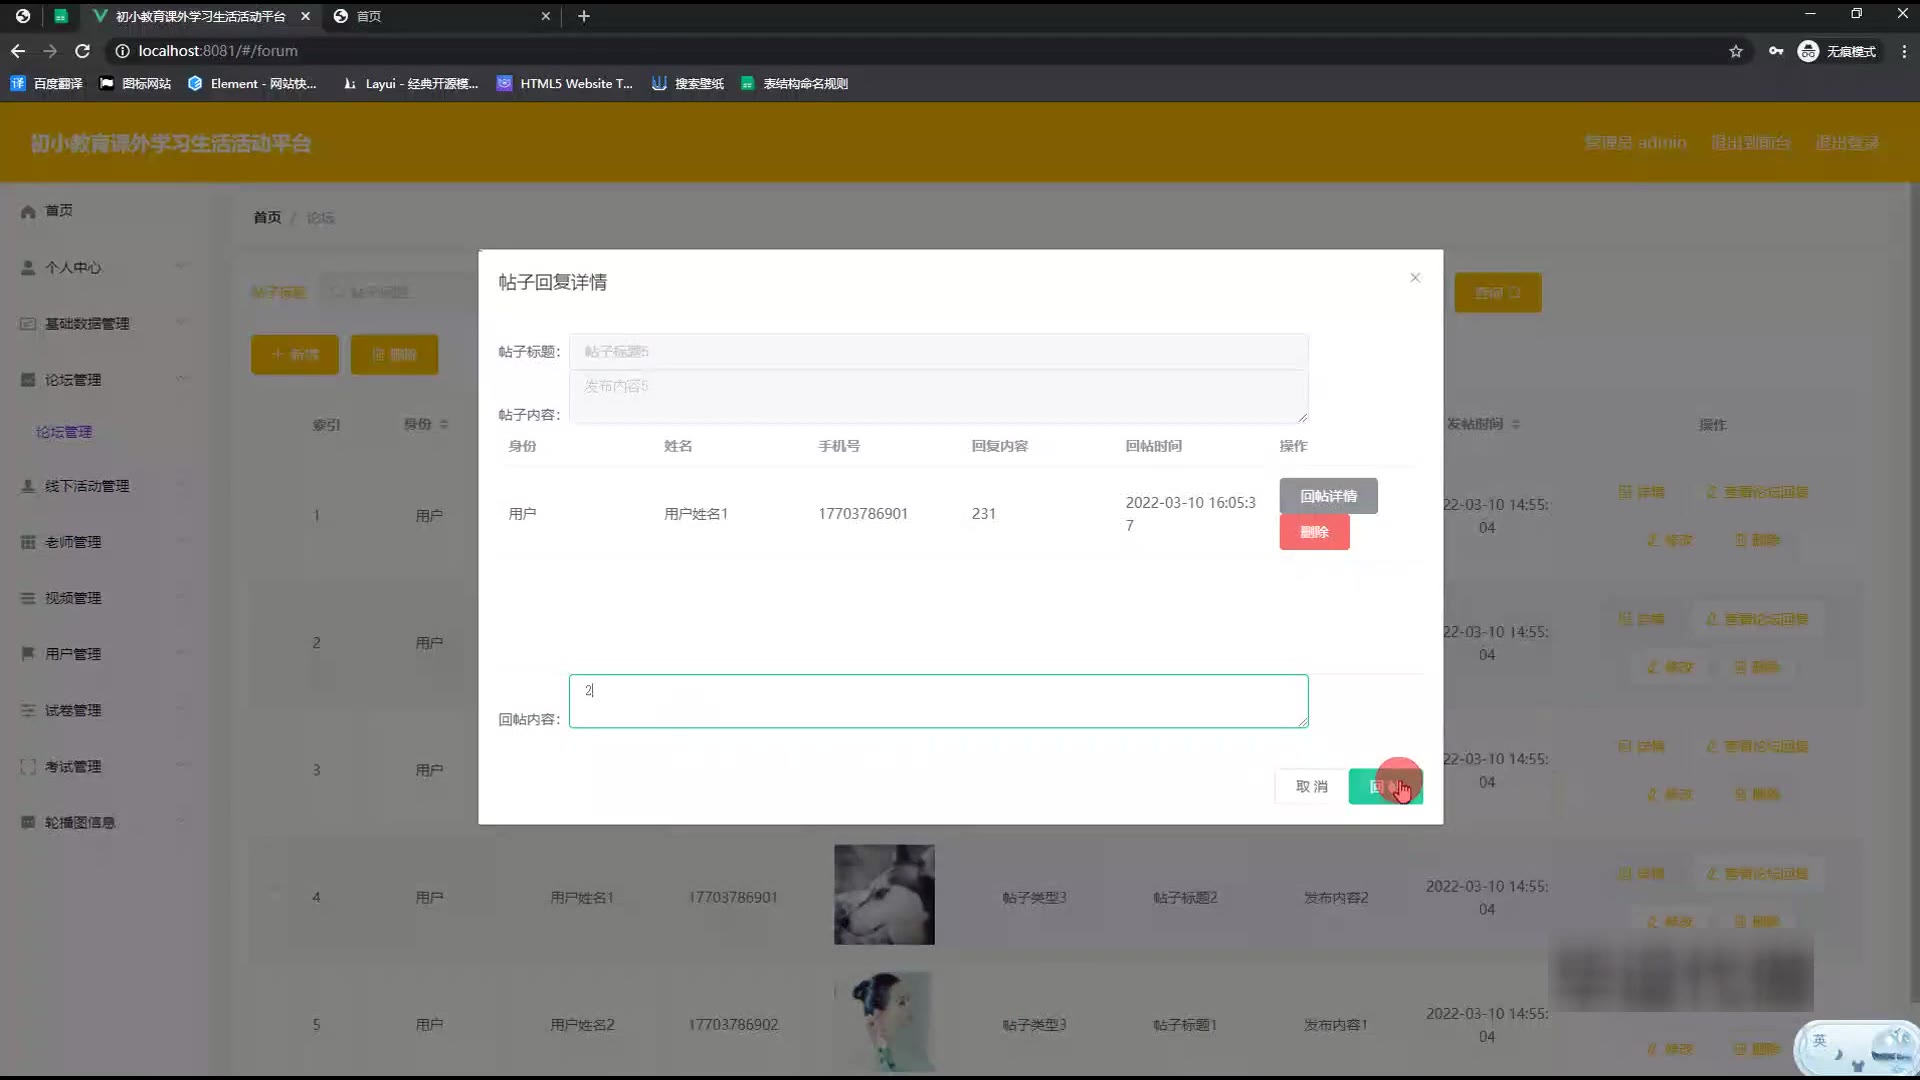
Task: Click the 轮播图信息 icon in sidebar
Action: click(x=28, y=822)
